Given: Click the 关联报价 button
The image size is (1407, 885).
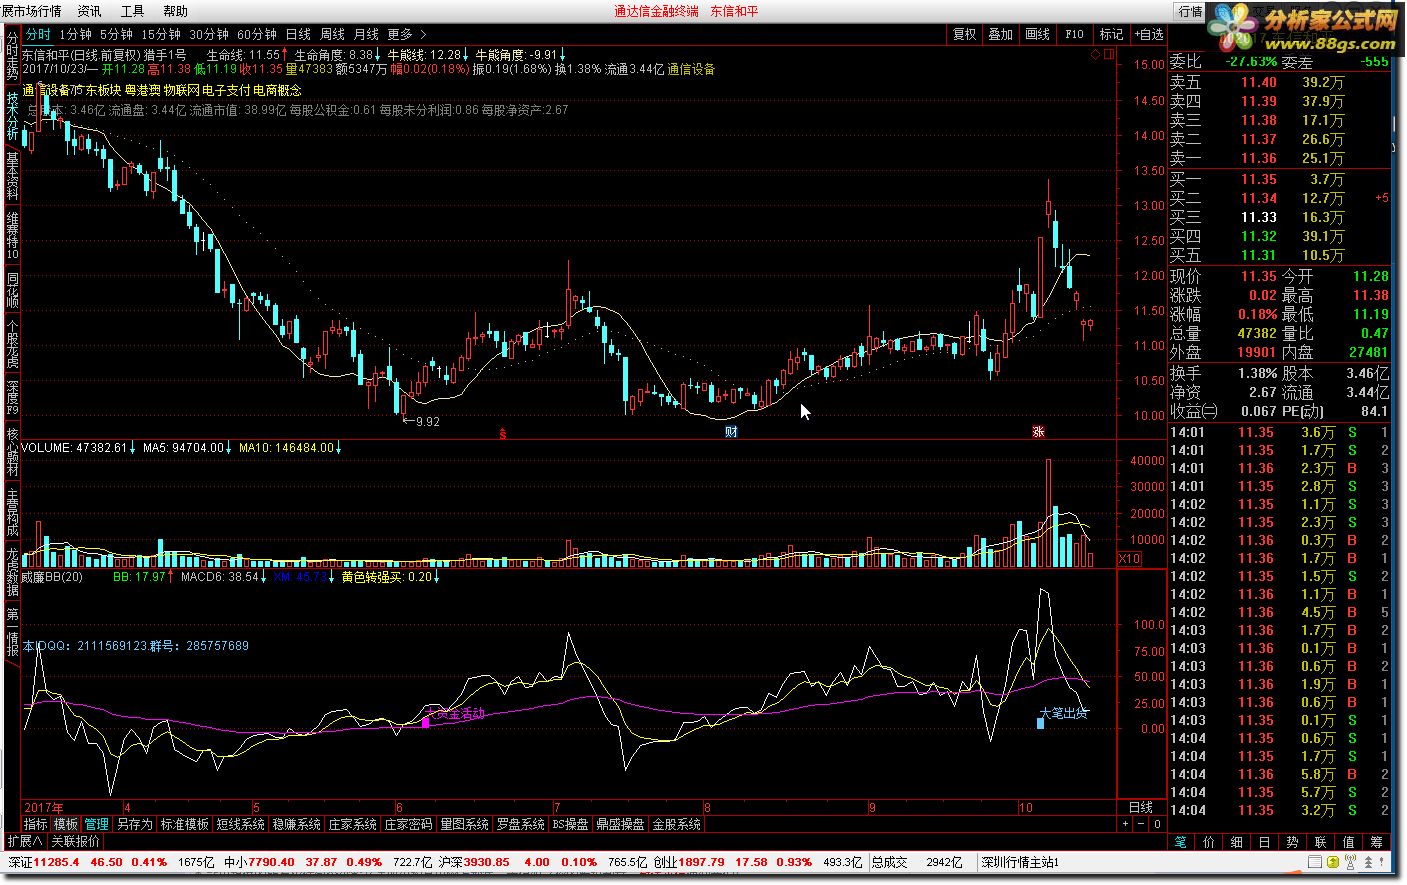Looking at the screenshot, I should [76, 841].
